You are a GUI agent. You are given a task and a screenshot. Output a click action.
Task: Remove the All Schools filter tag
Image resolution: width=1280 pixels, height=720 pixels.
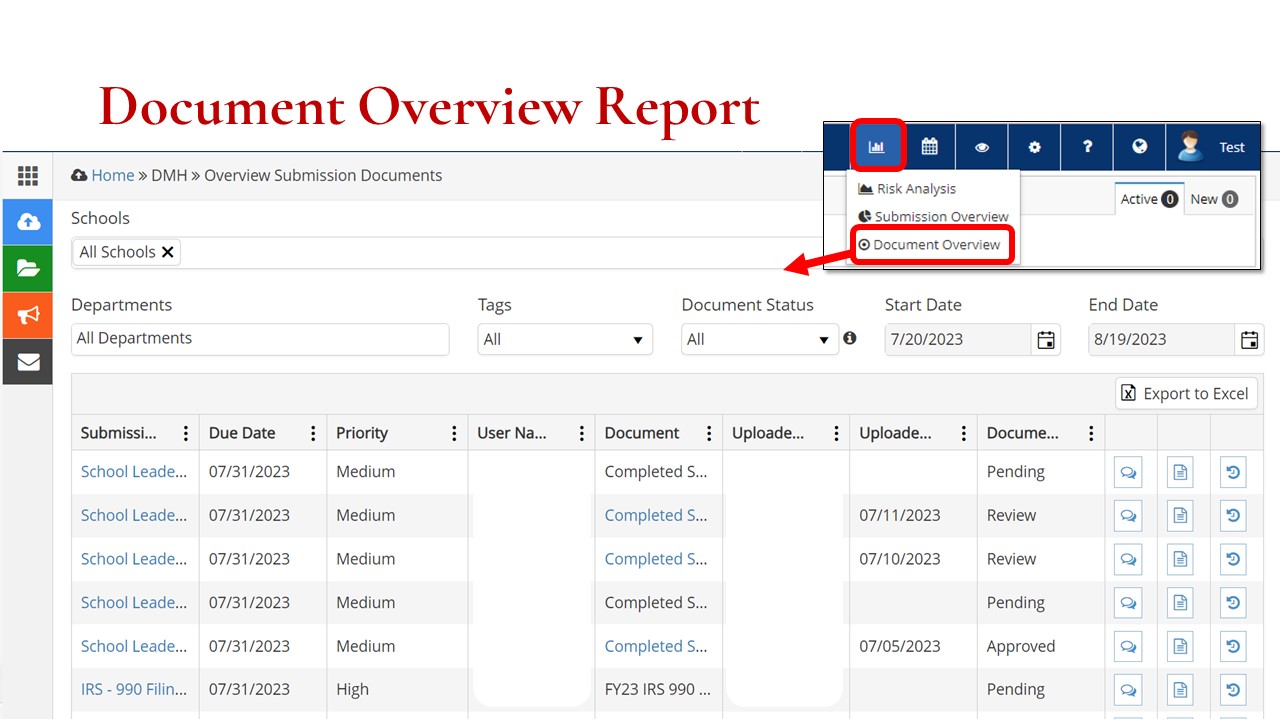[168, 252]
